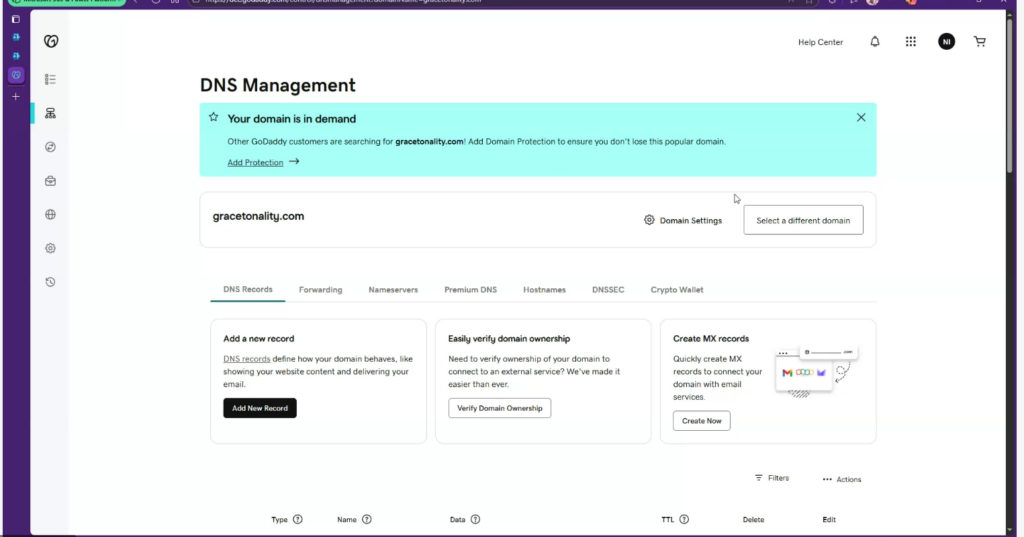Image resolution: width=1024 pixels, height=537 pixels.
Task: Click the MX records email illustration
Action: 816,372
